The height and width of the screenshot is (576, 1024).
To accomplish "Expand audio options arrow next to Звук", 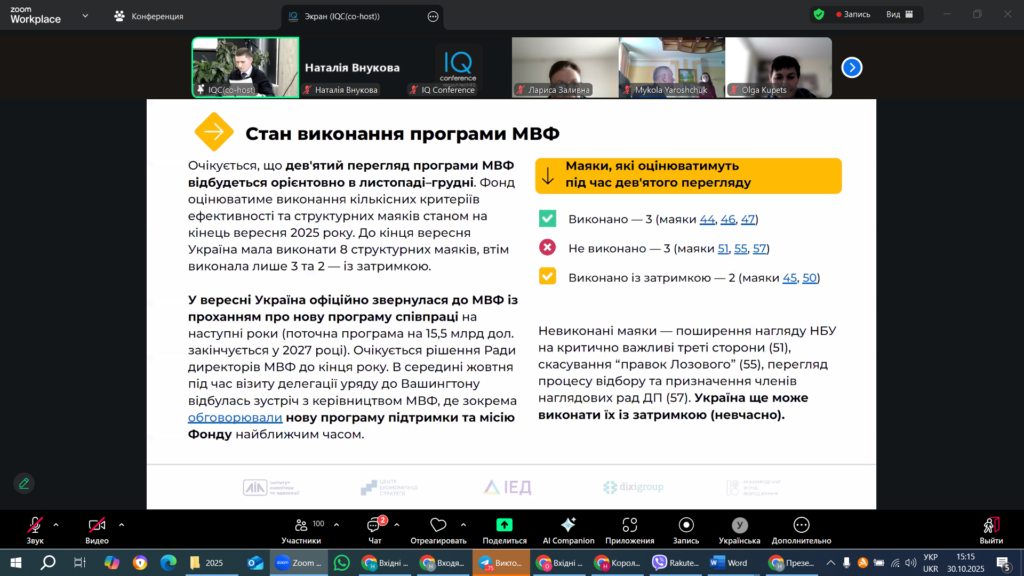I will pyautogui.click(x=56, y=524).
